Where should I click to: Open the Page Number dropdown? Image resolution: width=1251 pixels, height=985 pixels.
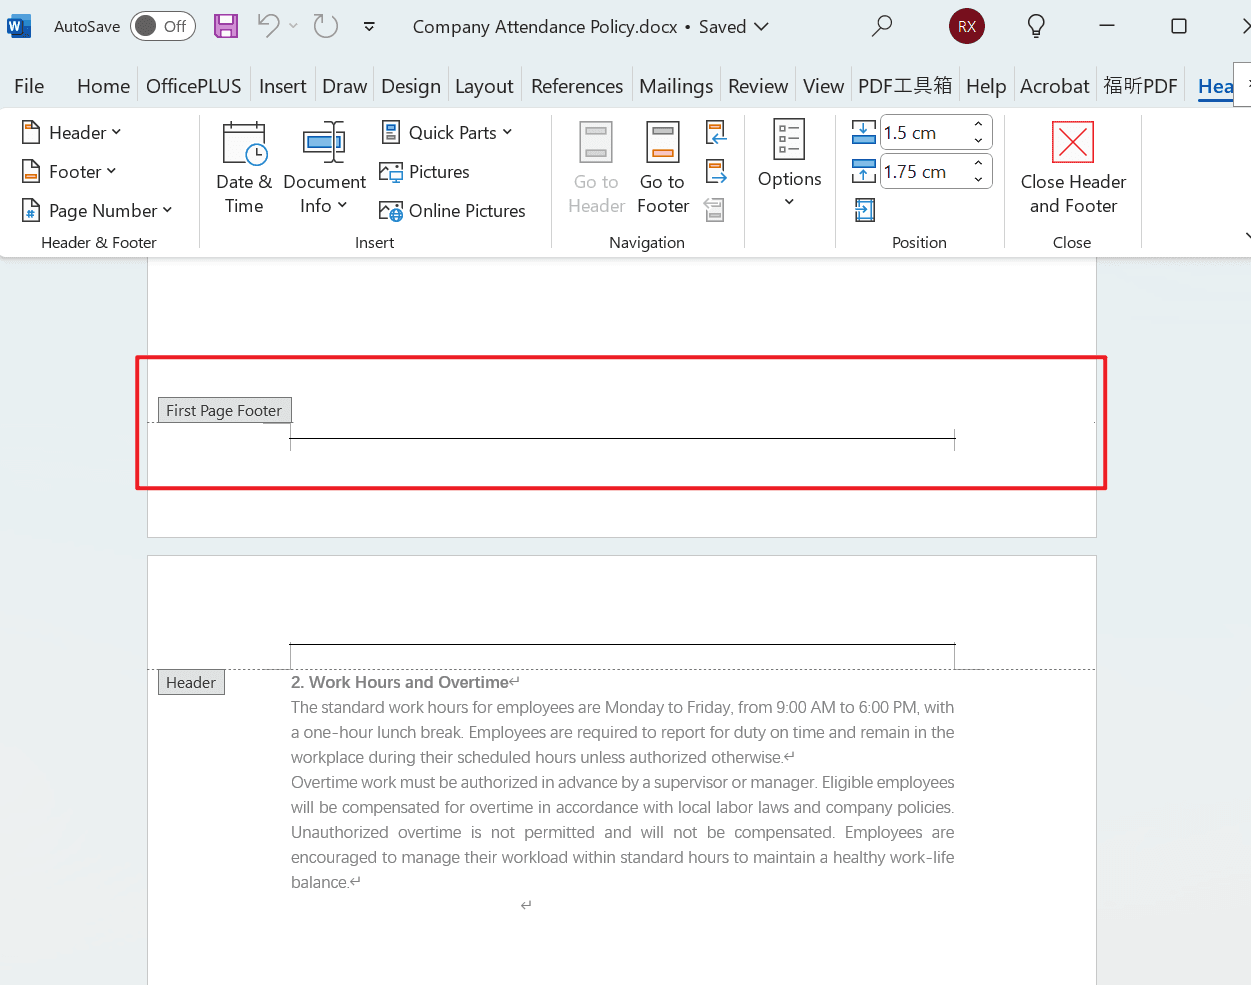pos(97,210)
